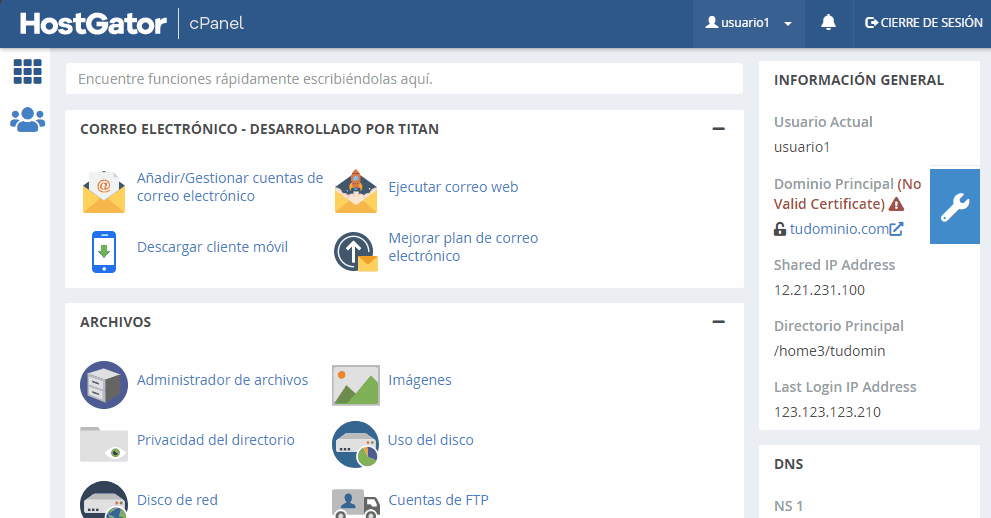Open the Disco de red link

tap(177, 500)
